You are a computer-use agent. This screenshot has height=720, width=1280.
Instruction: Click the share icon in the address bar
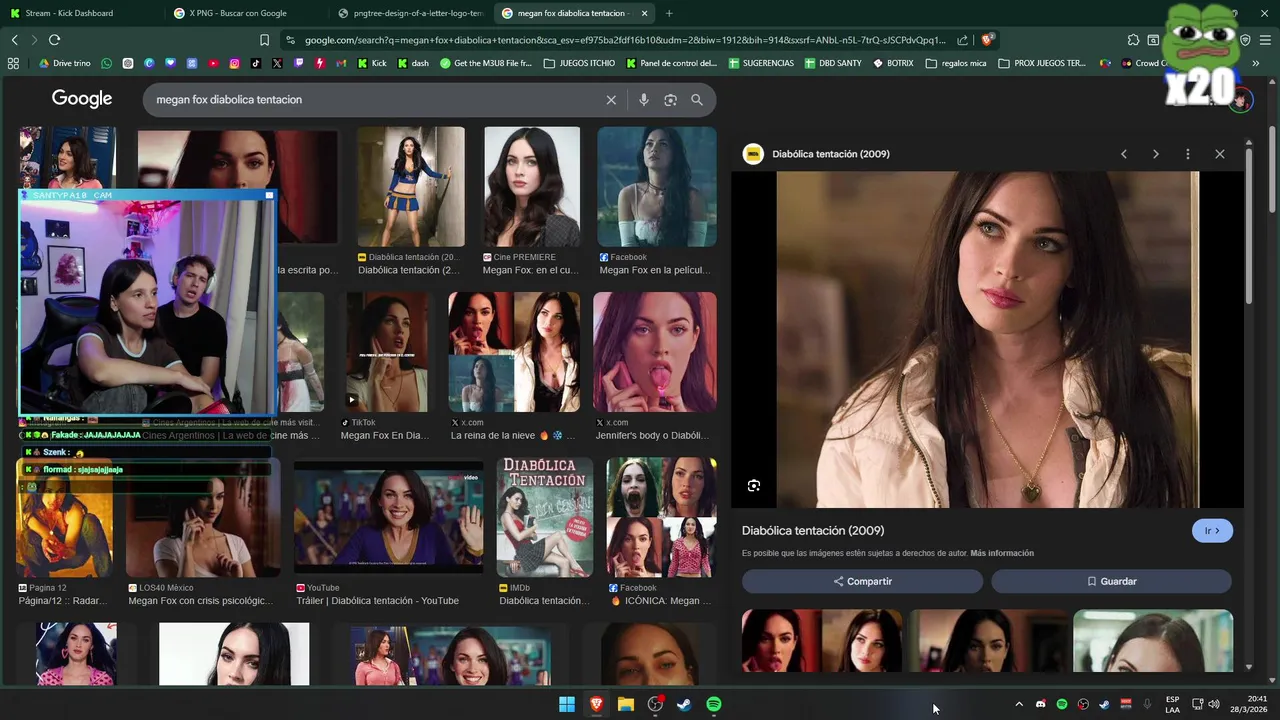coord(962,40)
